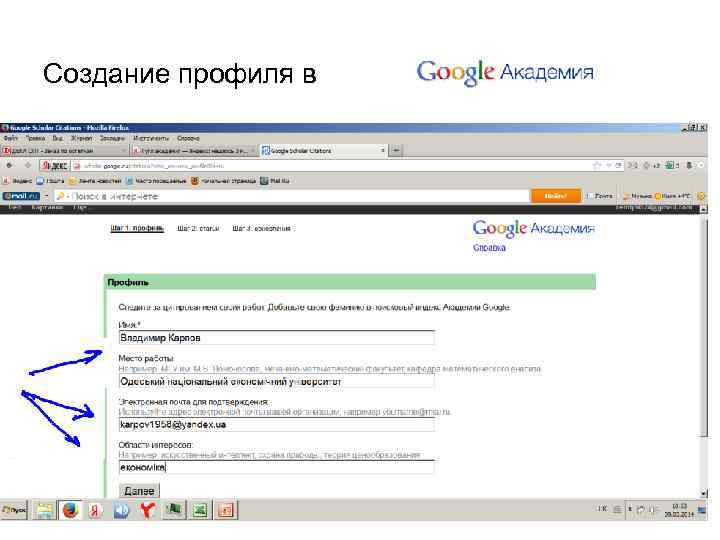This screenshot has height=540, width=720.
Task: Click Шаг 3: обновления step link
Action: click(262, 228)
